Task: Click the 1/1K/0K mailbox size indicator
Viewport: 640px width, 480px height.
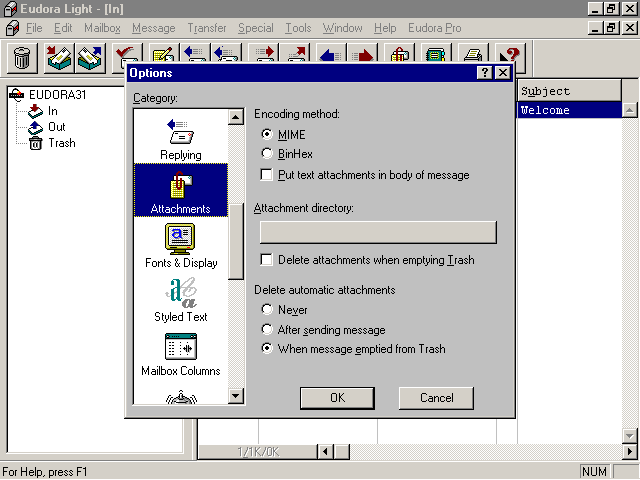Action: 258,452
